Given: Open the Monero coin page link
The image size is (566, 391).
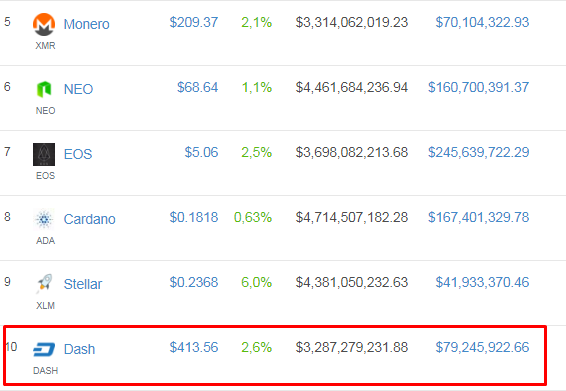Looking at the screenshot, I should (87, 24).
